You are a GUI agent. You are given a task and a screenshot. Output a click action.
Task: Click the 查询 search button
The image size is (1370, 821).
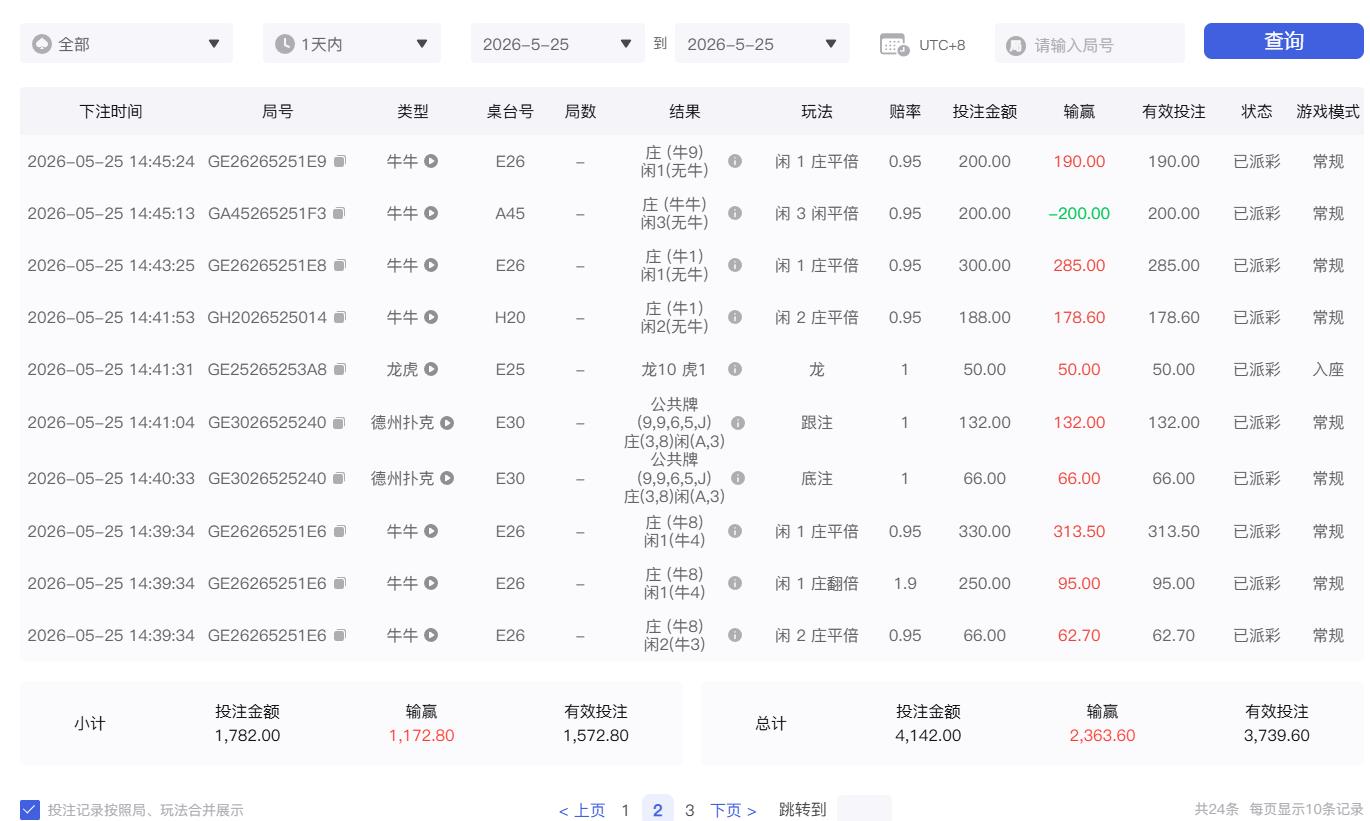(x=1284, y=41)
